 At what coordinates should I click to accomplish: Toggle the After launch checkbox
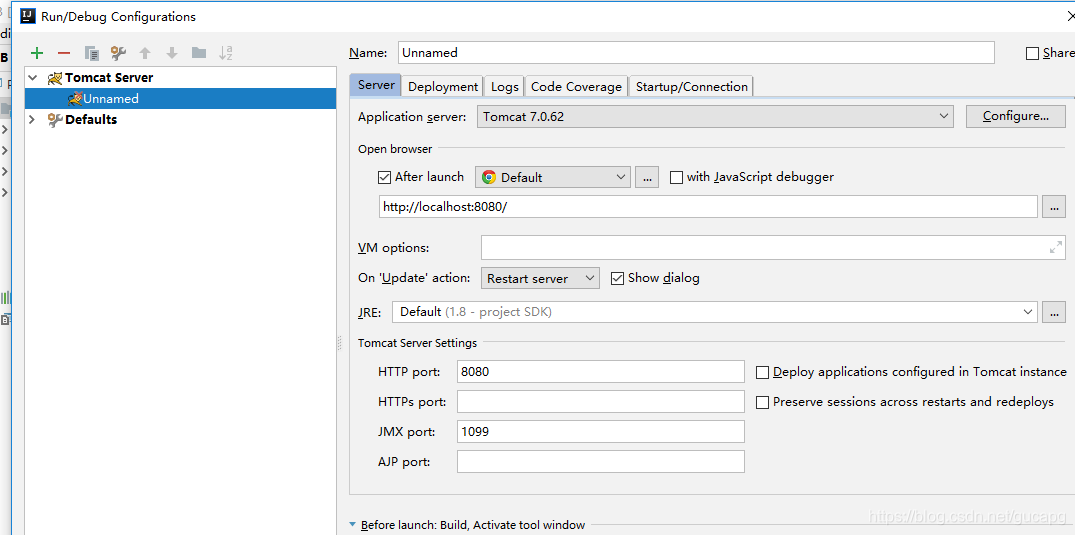(385, 178)
